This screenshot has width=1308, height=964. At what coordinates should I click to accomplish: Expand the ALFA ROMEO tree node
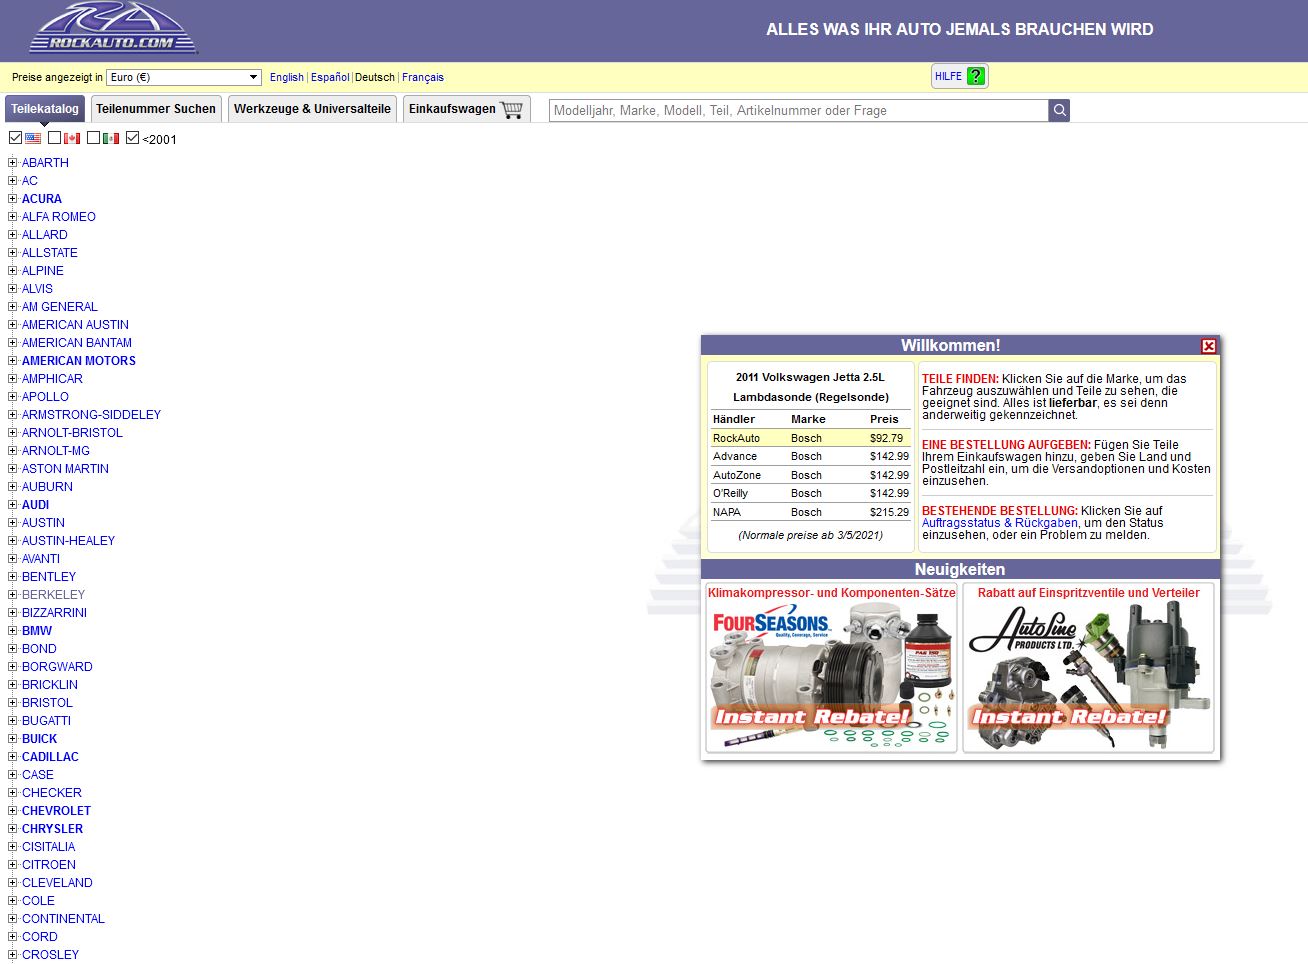[13, 216]
